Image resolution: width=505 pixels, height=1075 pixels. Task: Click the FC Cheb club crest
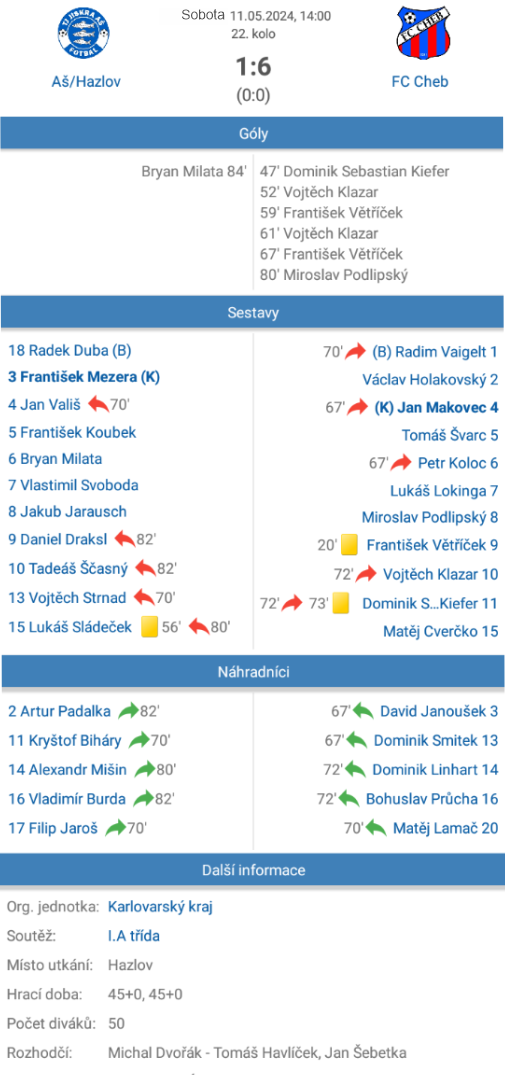[423, 32]
